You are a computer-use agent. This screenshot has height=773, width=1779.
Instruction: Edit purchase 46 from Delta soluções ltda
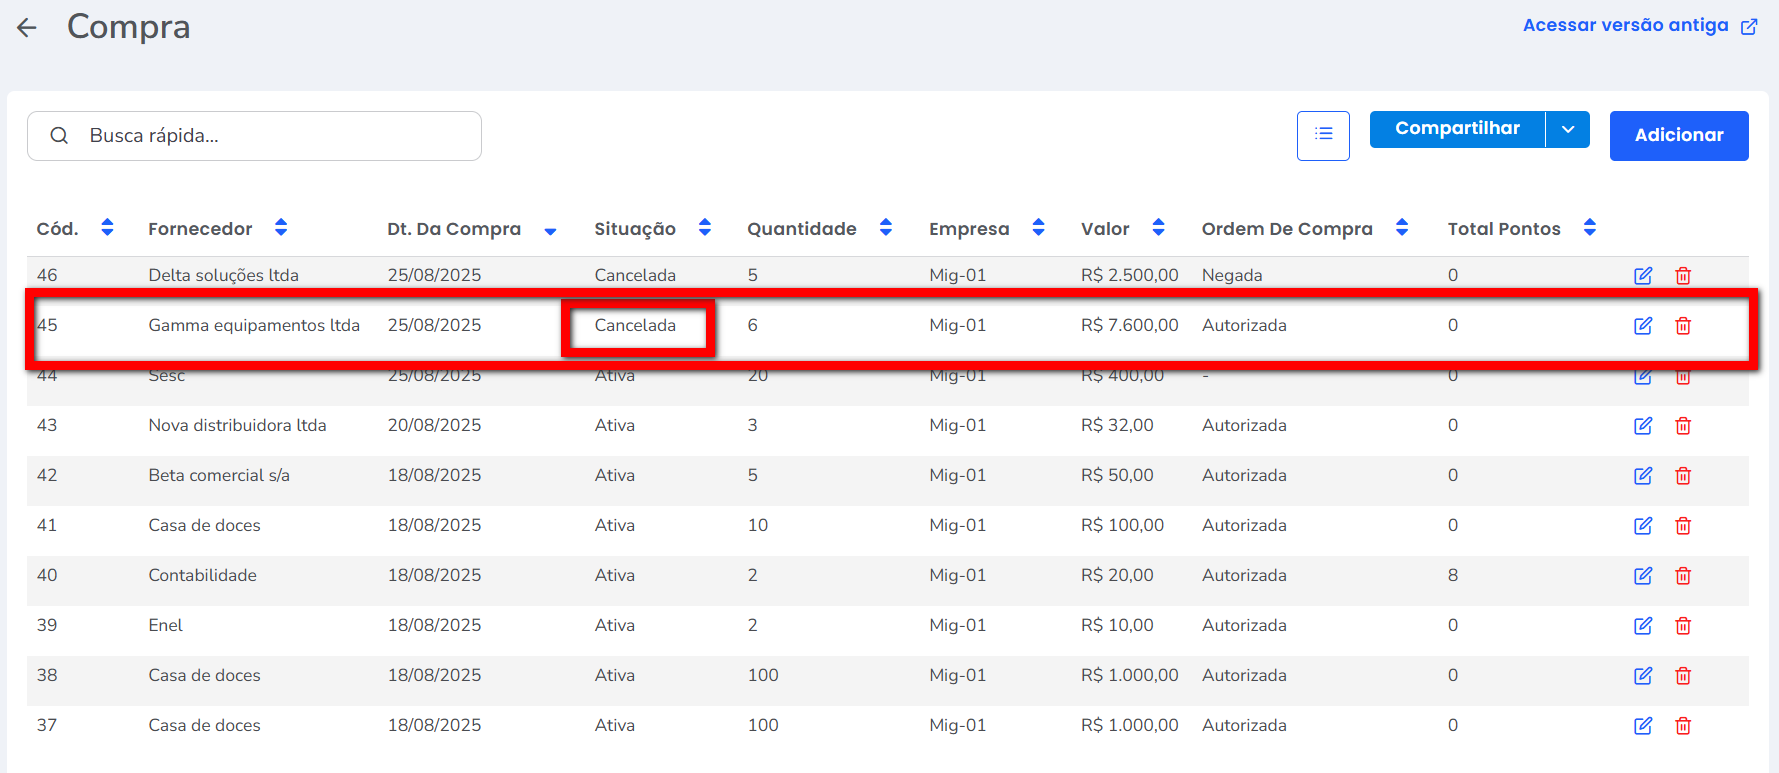1642,276
